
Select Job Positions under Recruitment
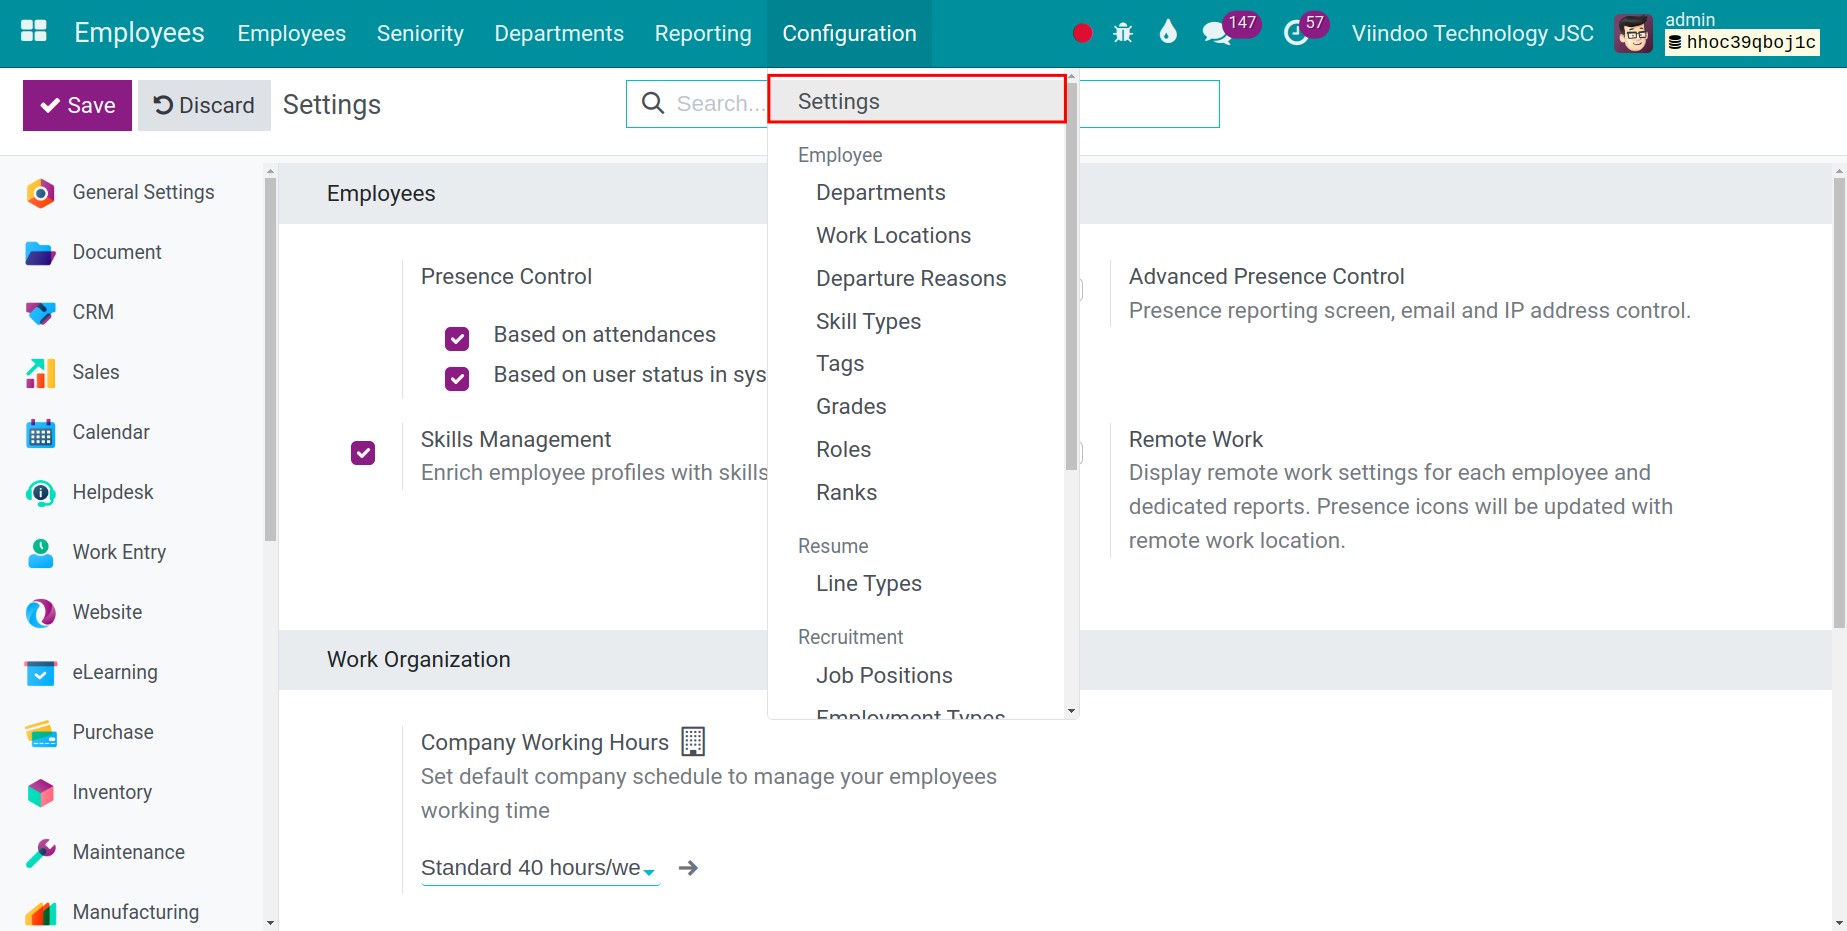click(884, 675)
